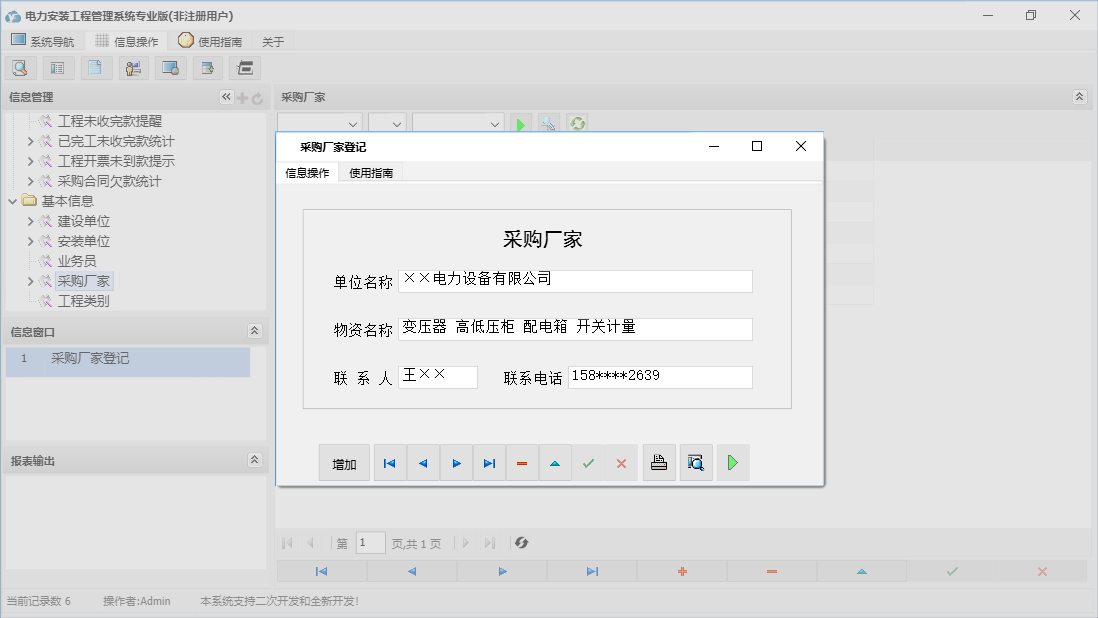Collapse the 基本信息 folder
This screenshot has height=618, width=1098.
click(x=12, y=200)
